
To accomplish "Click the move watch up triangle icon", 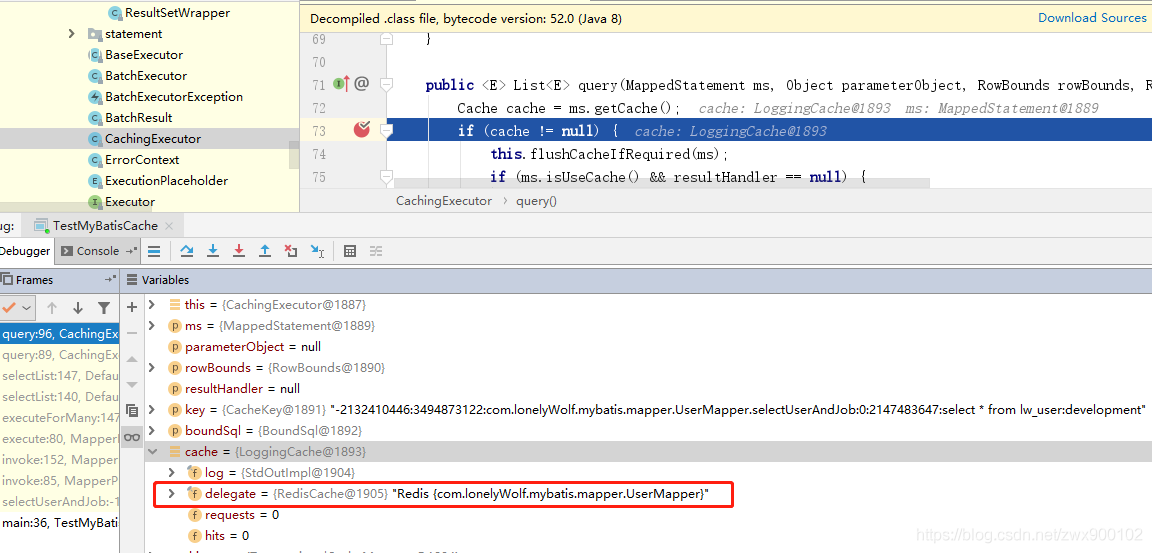I will click(132, 359).
